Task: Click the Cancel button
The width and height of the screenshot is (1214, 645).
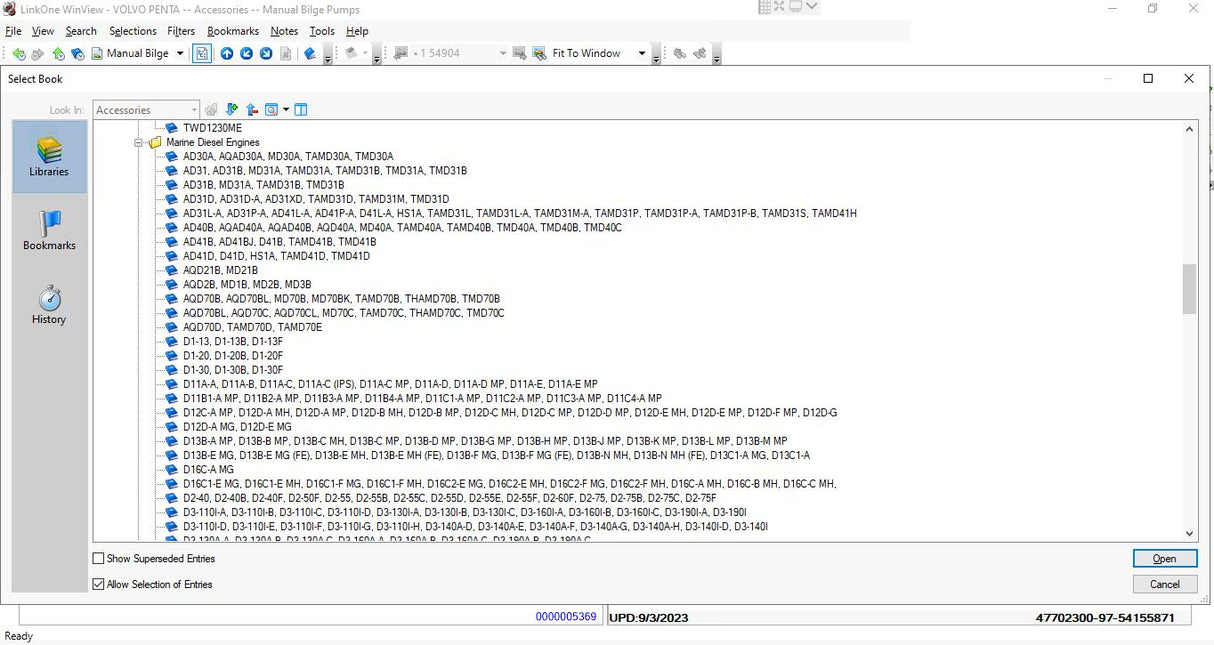Action: coord(1164,584)
